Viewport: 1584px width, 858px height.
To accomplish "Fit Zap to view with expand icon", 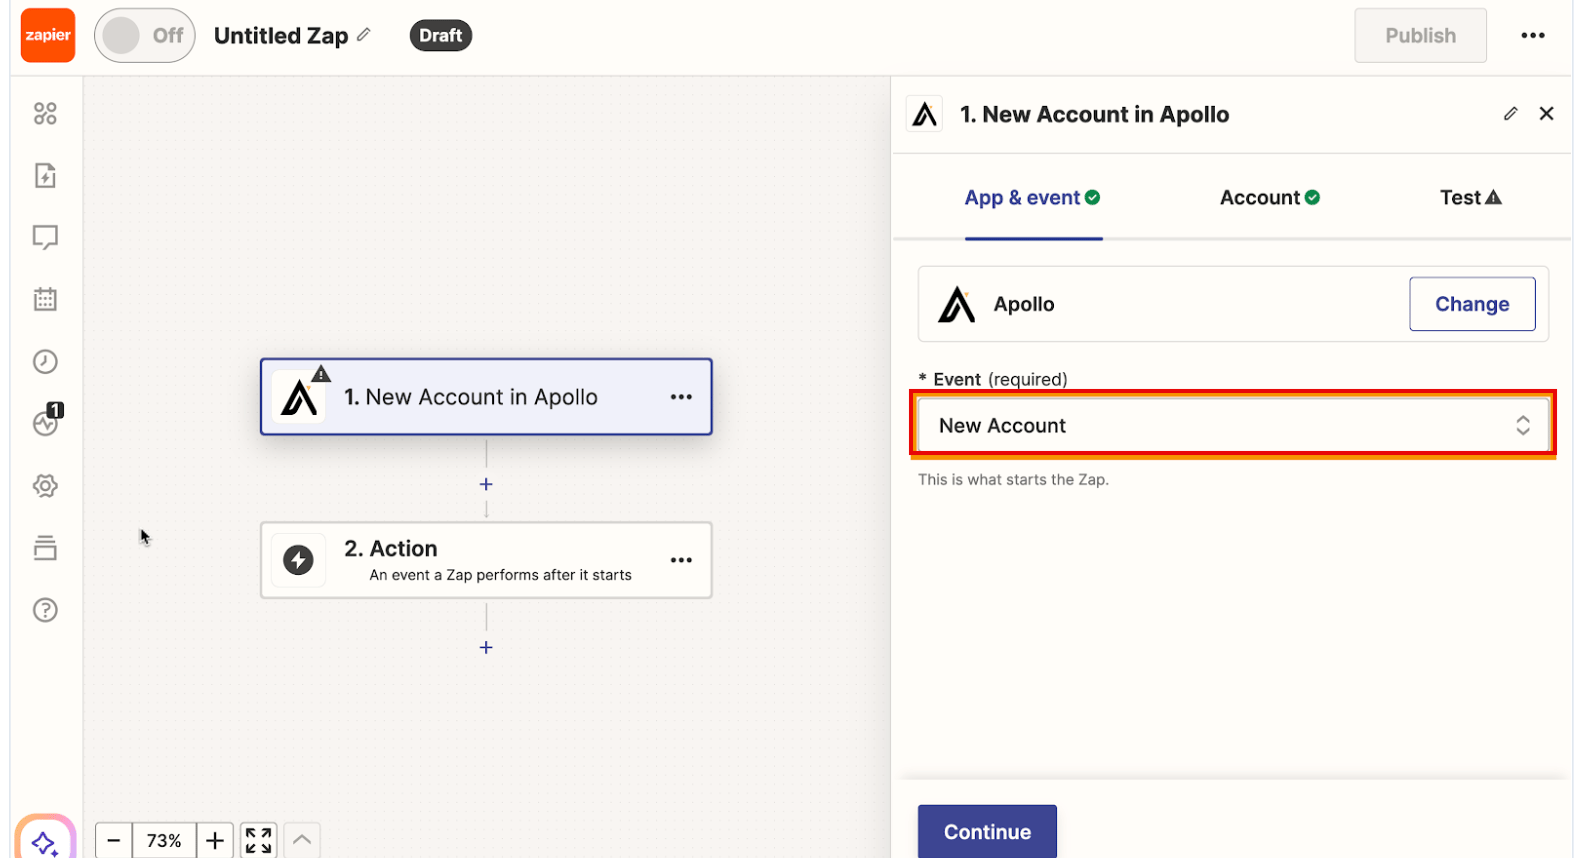I will [259, 841].
